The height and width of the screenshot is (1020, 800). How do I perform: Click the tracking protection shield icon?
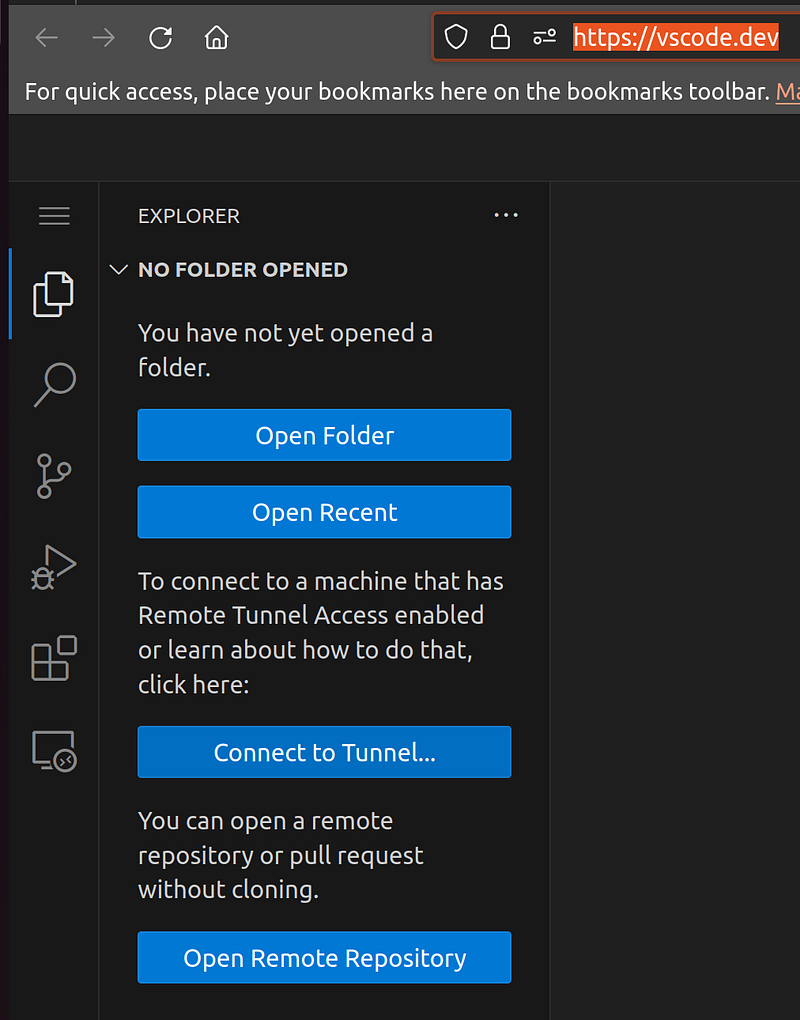click(x=455, y=36)
